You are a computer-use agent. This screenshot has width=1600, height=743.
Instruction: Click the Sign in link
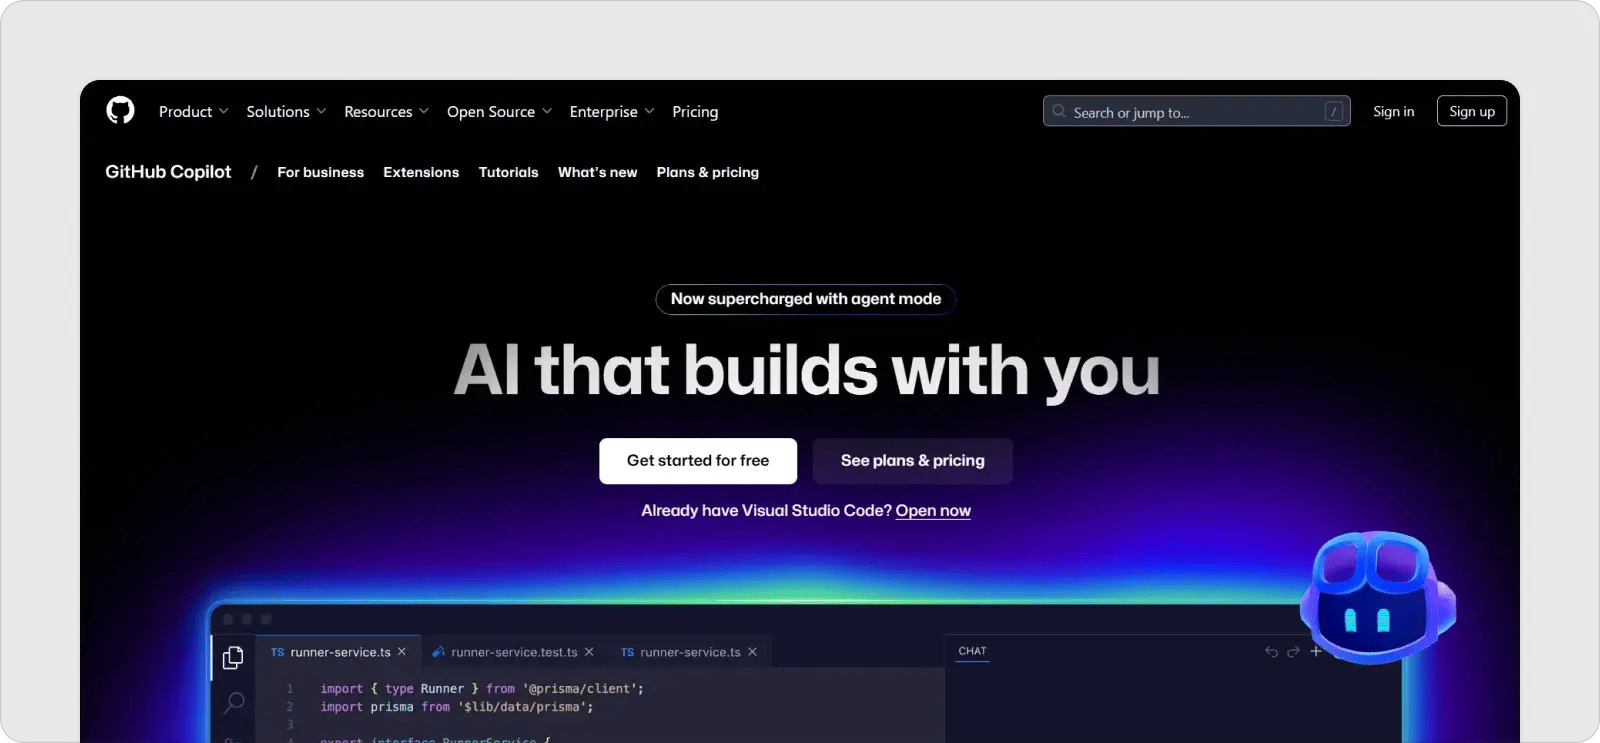pos(1394,111)
